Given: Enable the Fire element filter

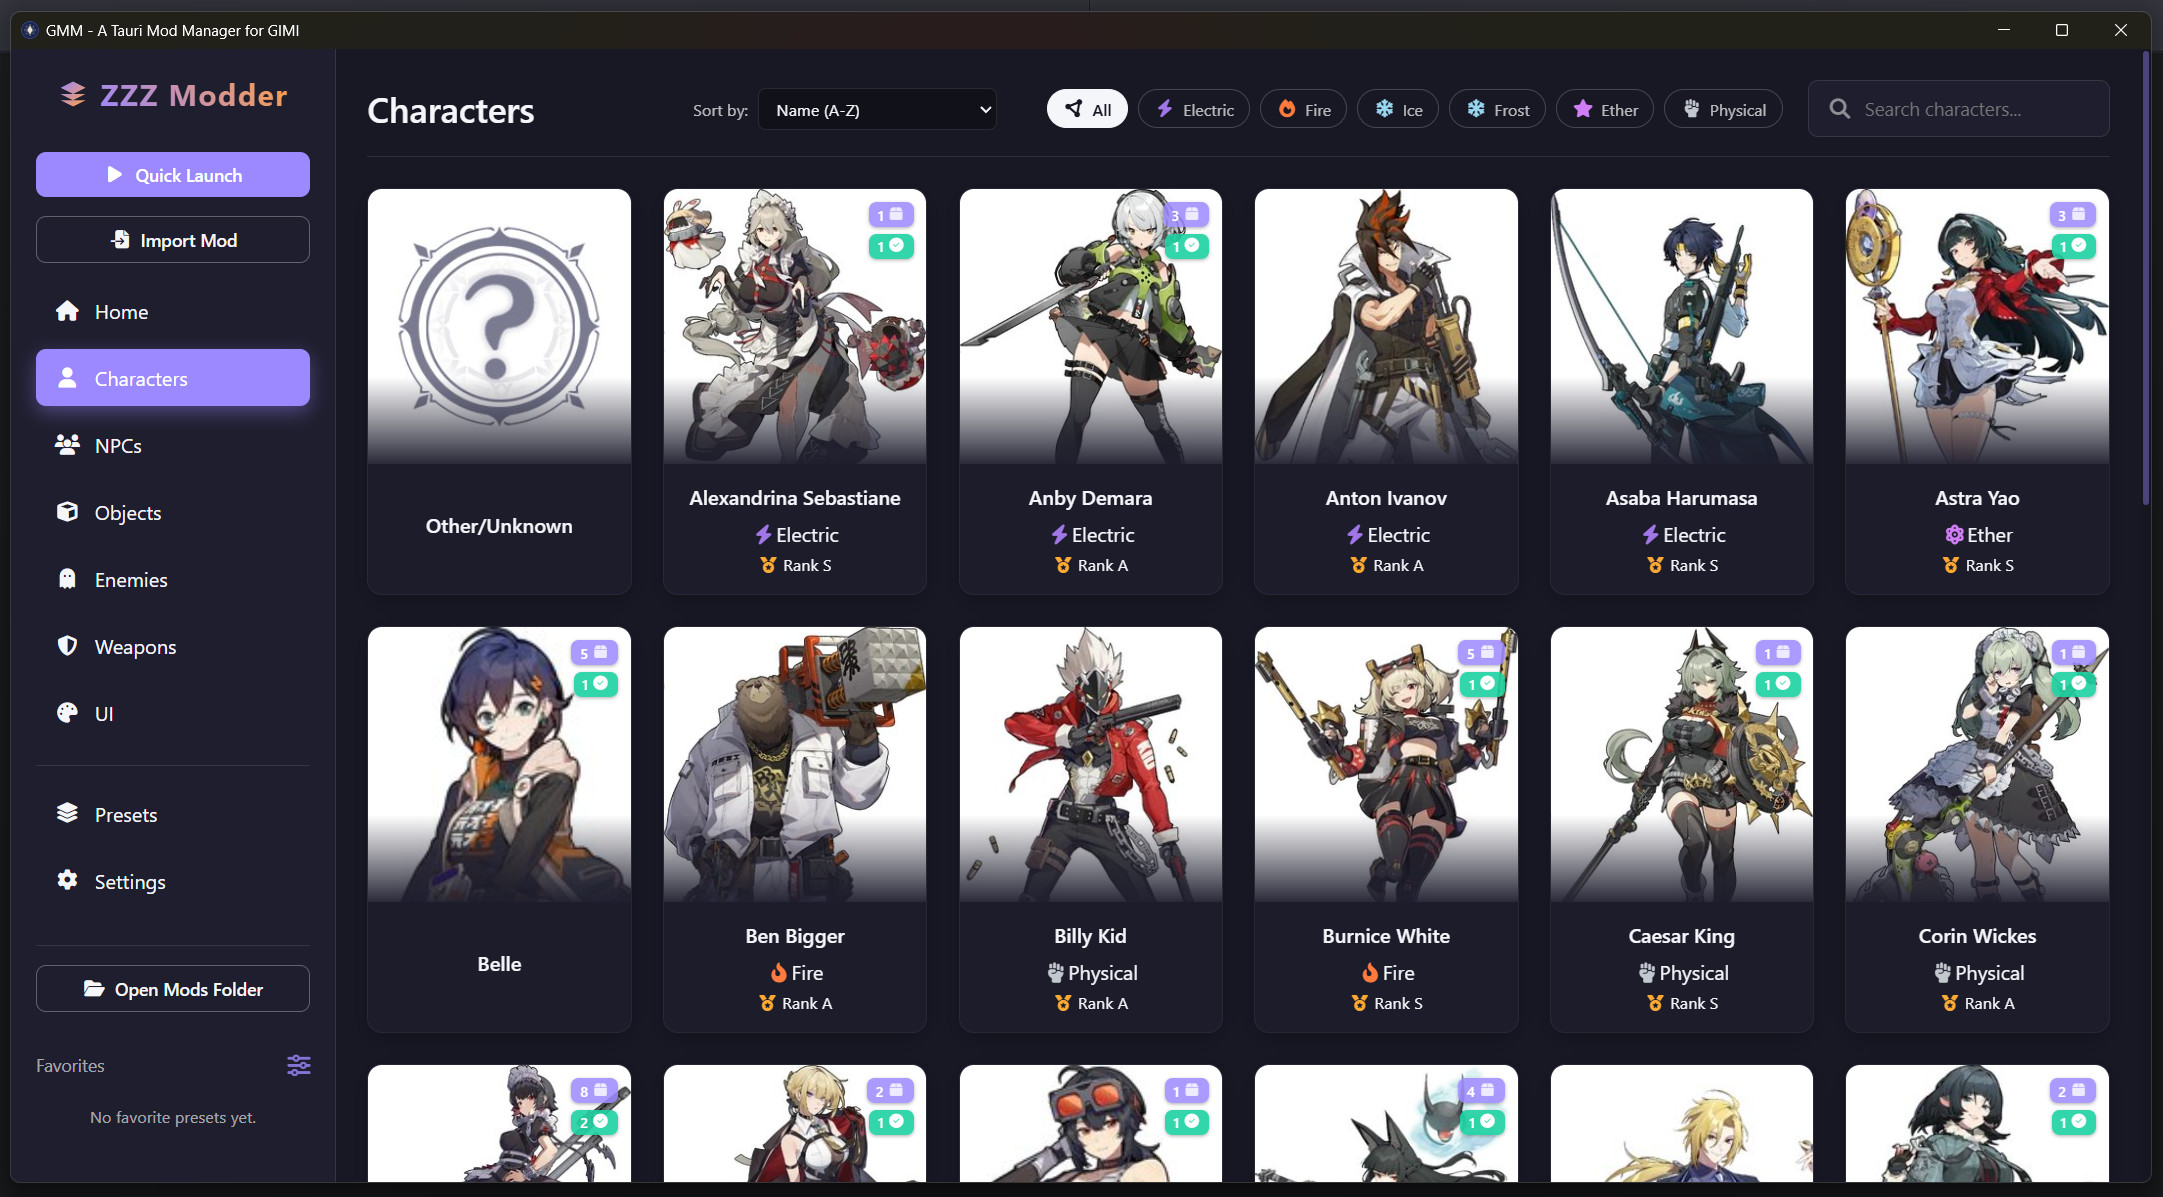Looking at the screenshot, I should pos(1303,108).
